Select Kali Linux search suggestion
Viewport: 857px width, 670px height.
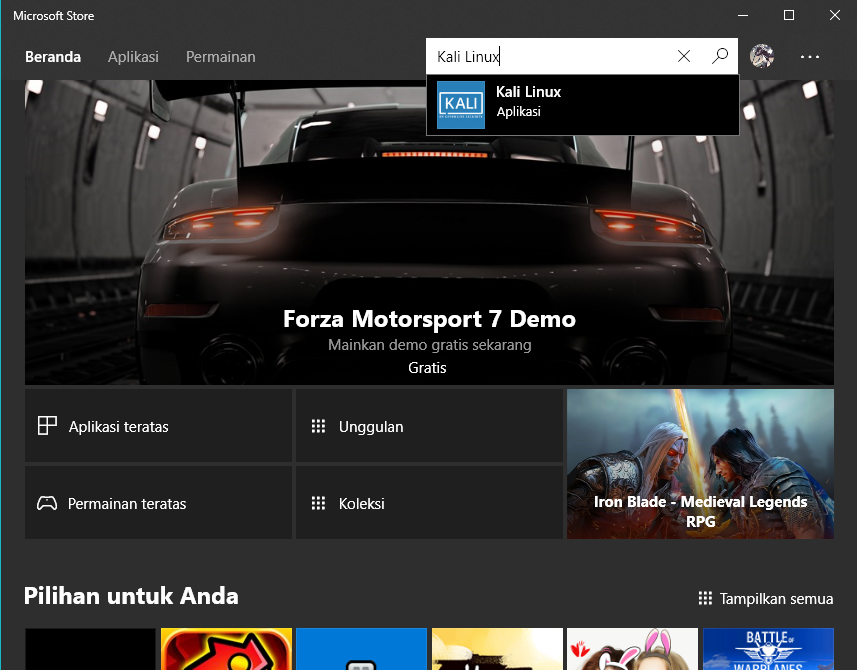coord(583,105)
